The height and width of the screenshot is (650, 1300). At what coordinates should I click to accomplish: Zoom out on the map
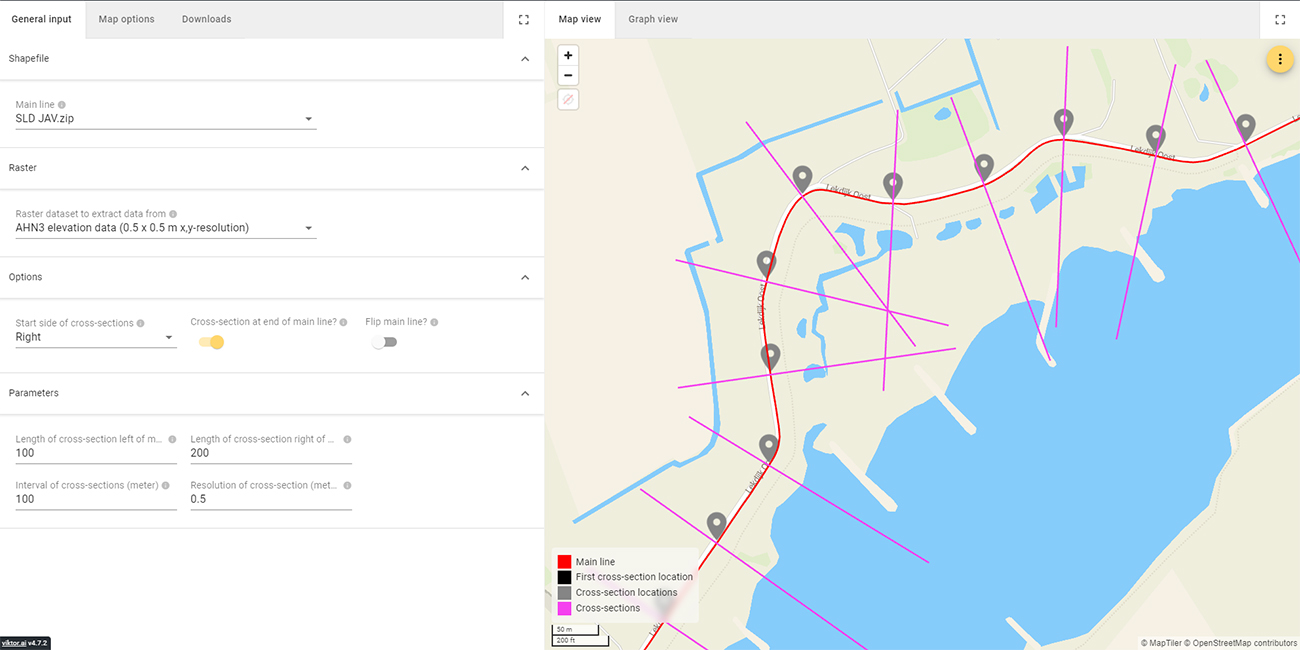click(568, 76)
